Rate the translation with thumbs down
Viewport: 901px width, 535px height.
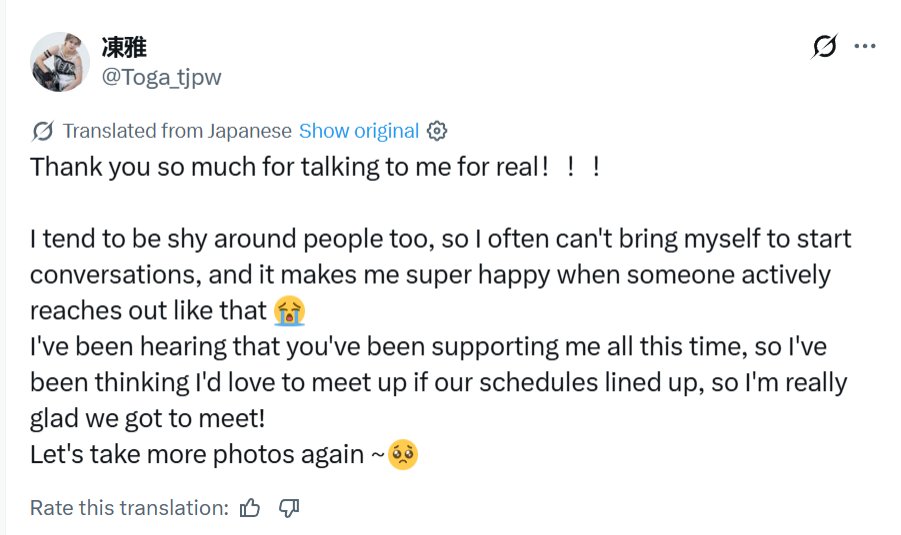[x=289, y=508]
